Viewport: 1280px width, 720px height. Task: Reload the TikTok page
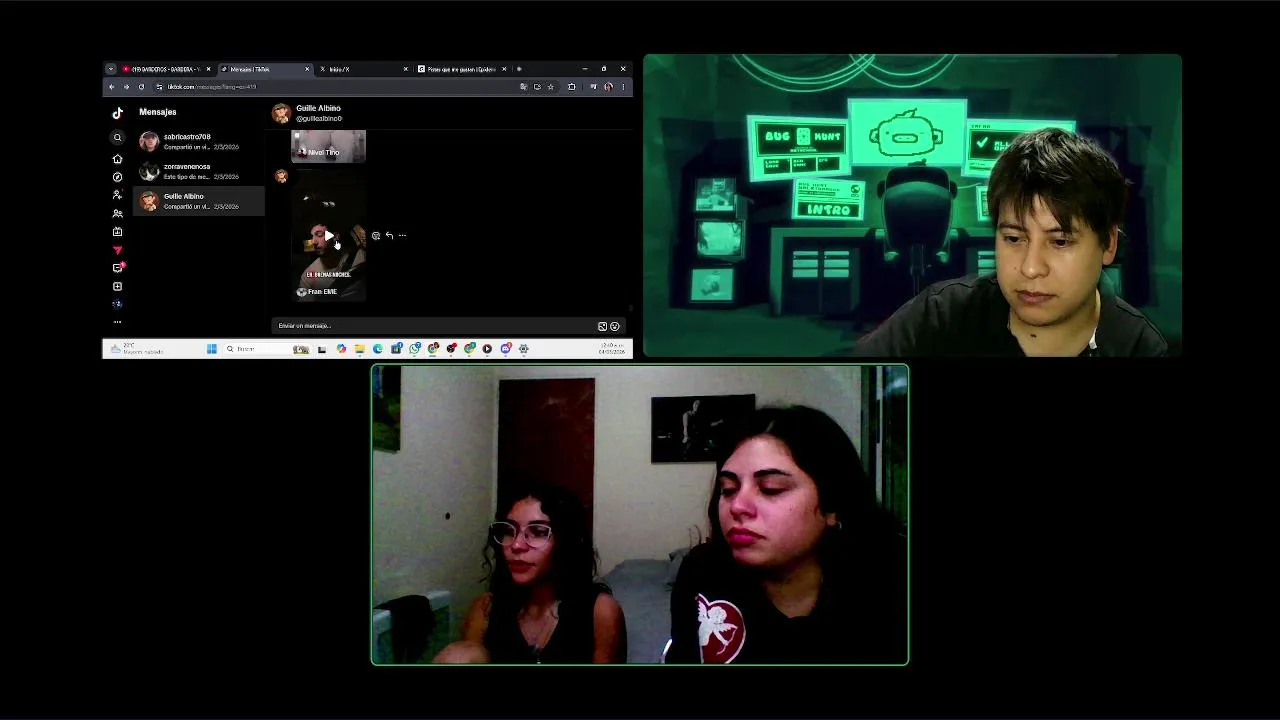tap(141, 87)
